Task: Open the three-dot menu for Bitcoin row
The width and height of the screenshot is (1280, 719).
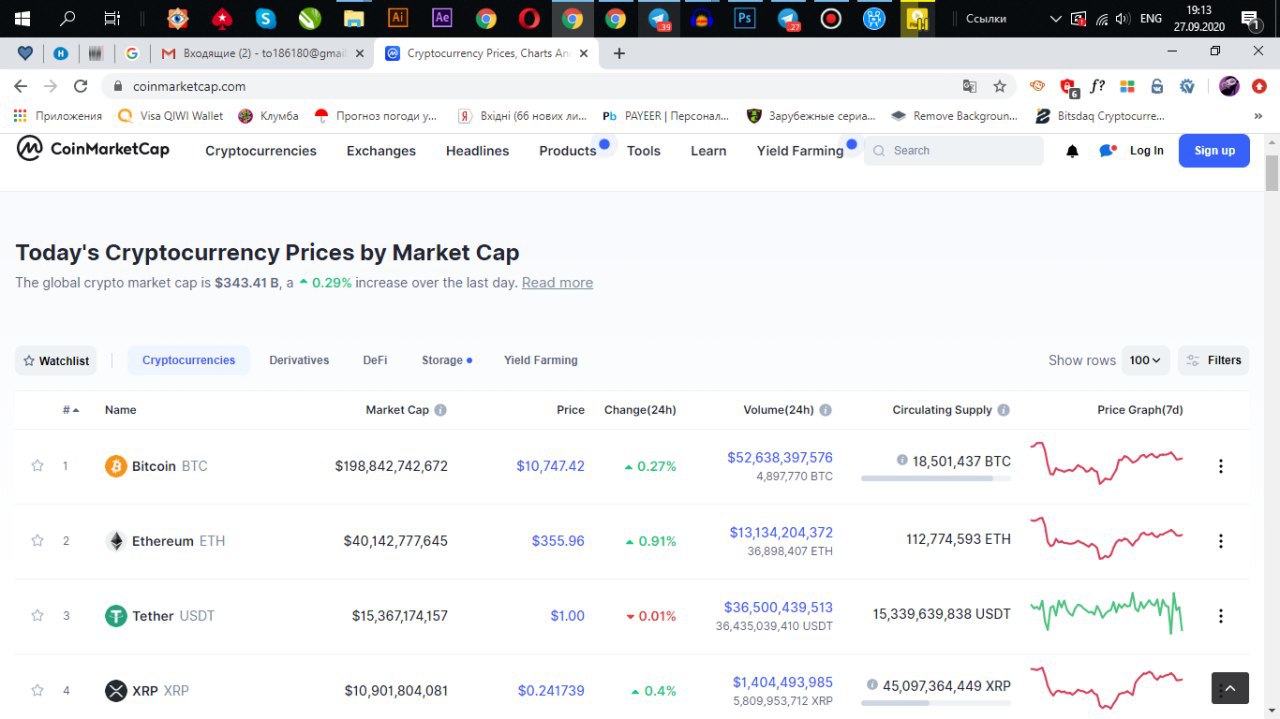Action: (1220, 466)
